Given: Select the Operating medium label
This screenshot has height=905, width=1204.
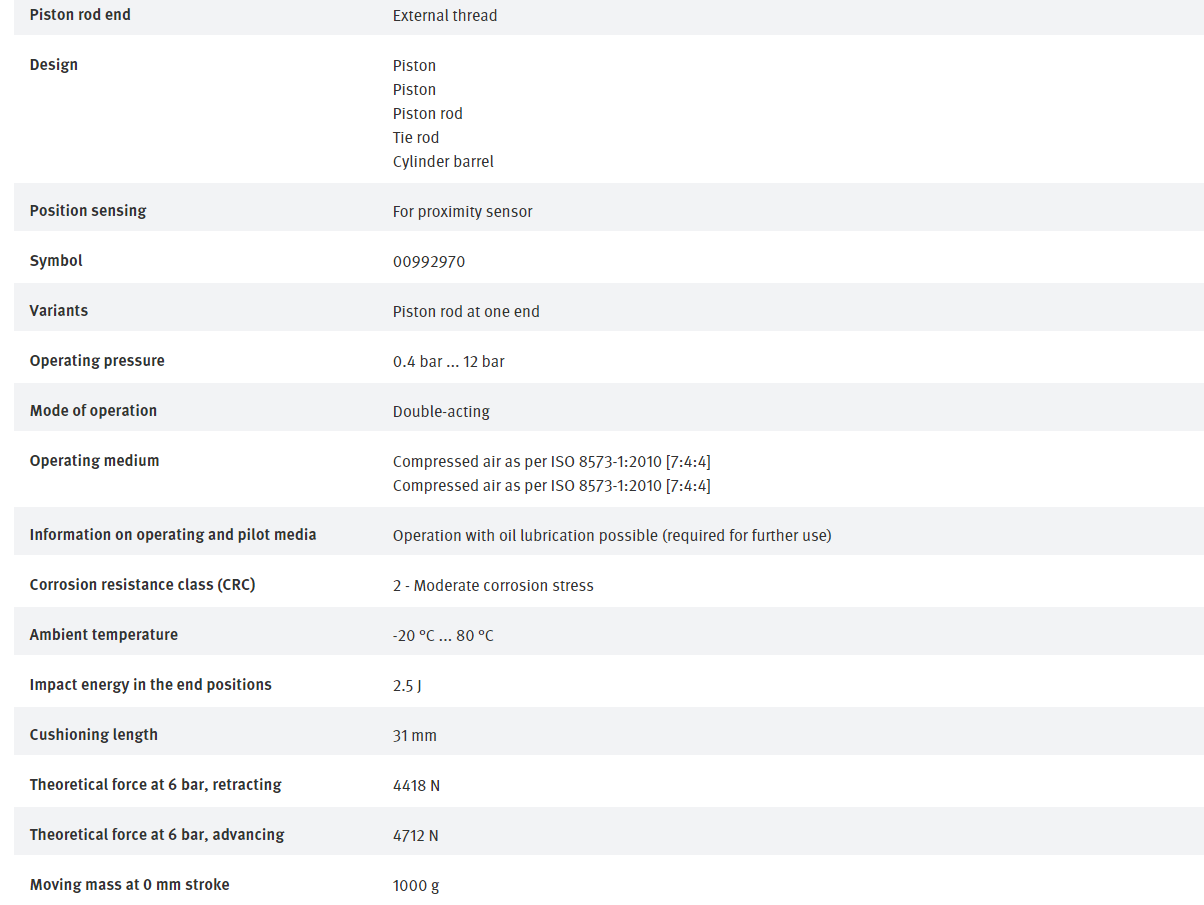Looking at the screenshot, I should [95, 461].
